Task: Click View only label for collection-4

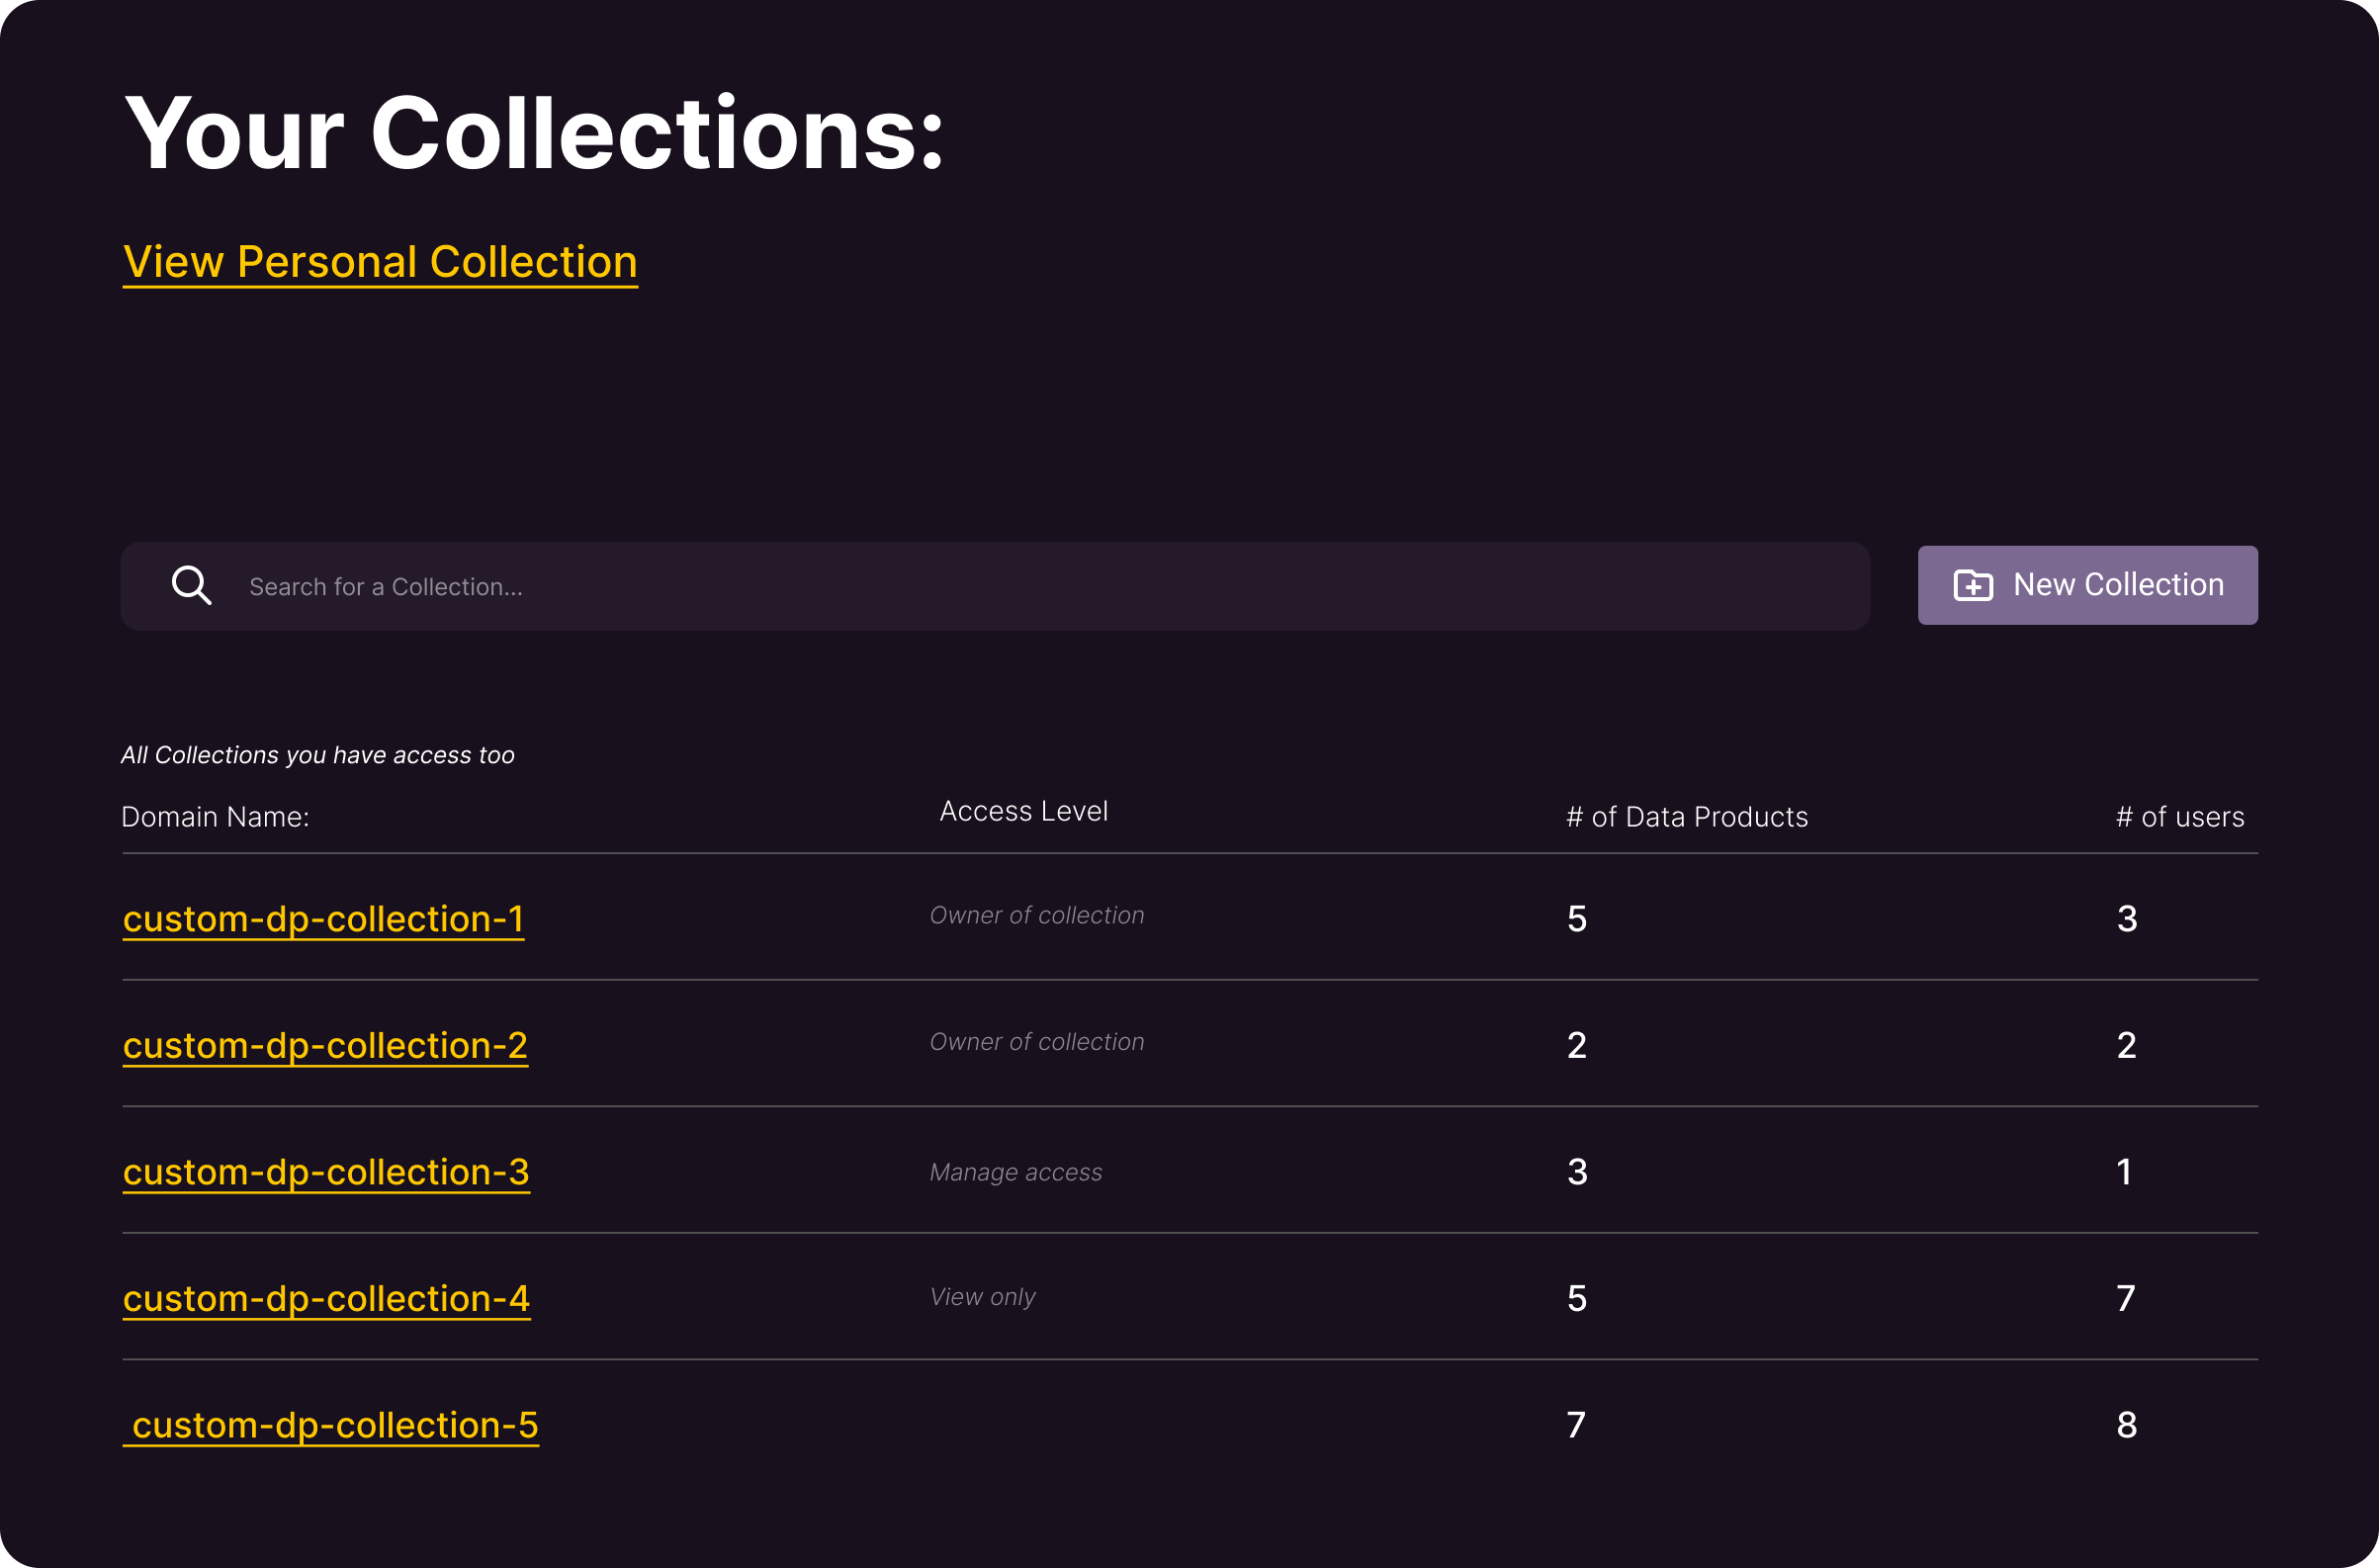Action: tap(982, 1297)
